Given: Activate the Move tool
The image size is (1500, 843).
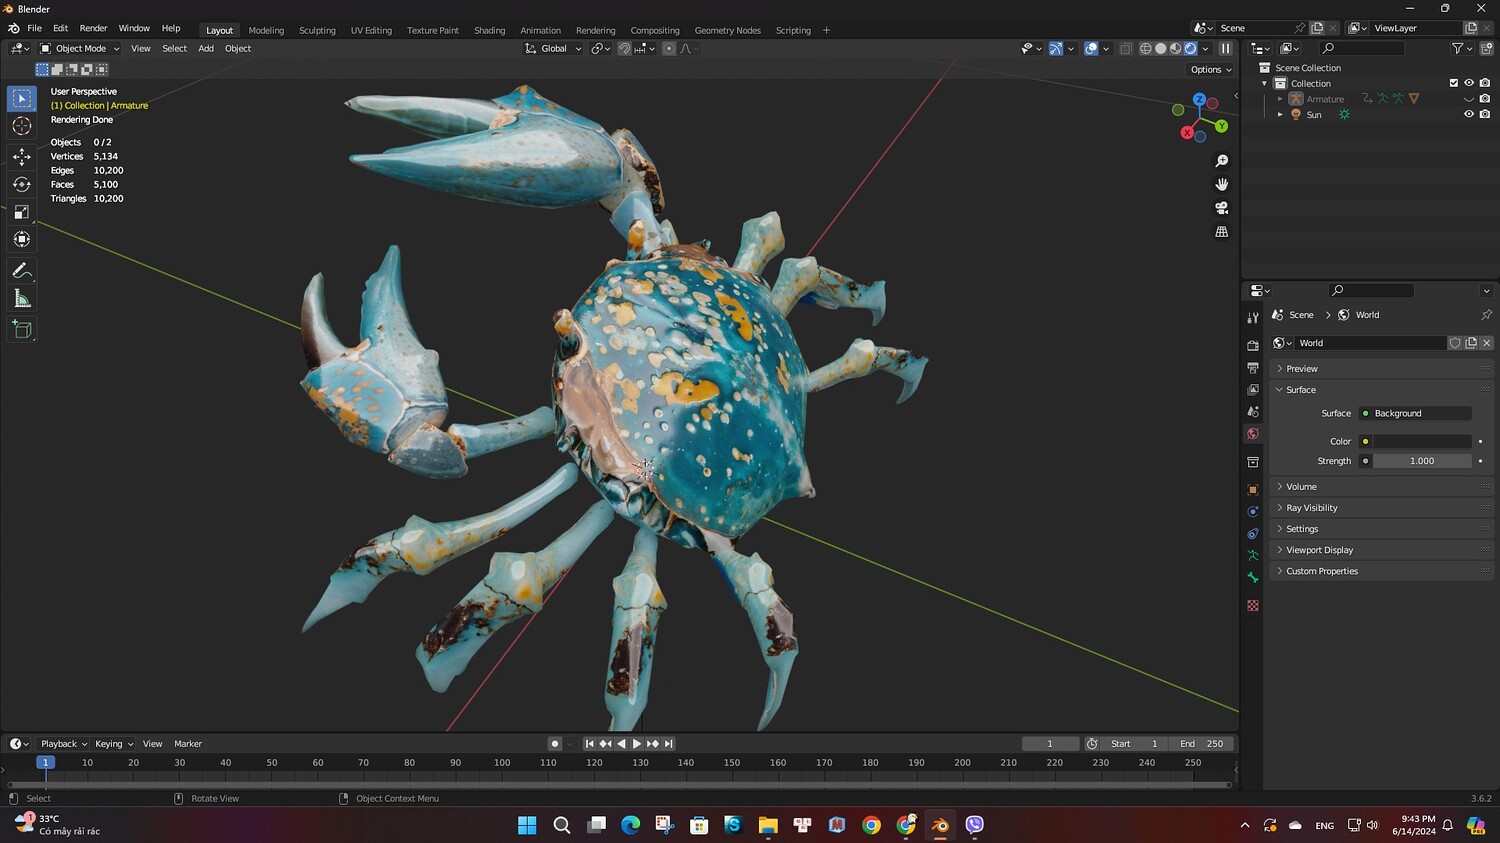Looking at the screenshot, I should point(22,156).
